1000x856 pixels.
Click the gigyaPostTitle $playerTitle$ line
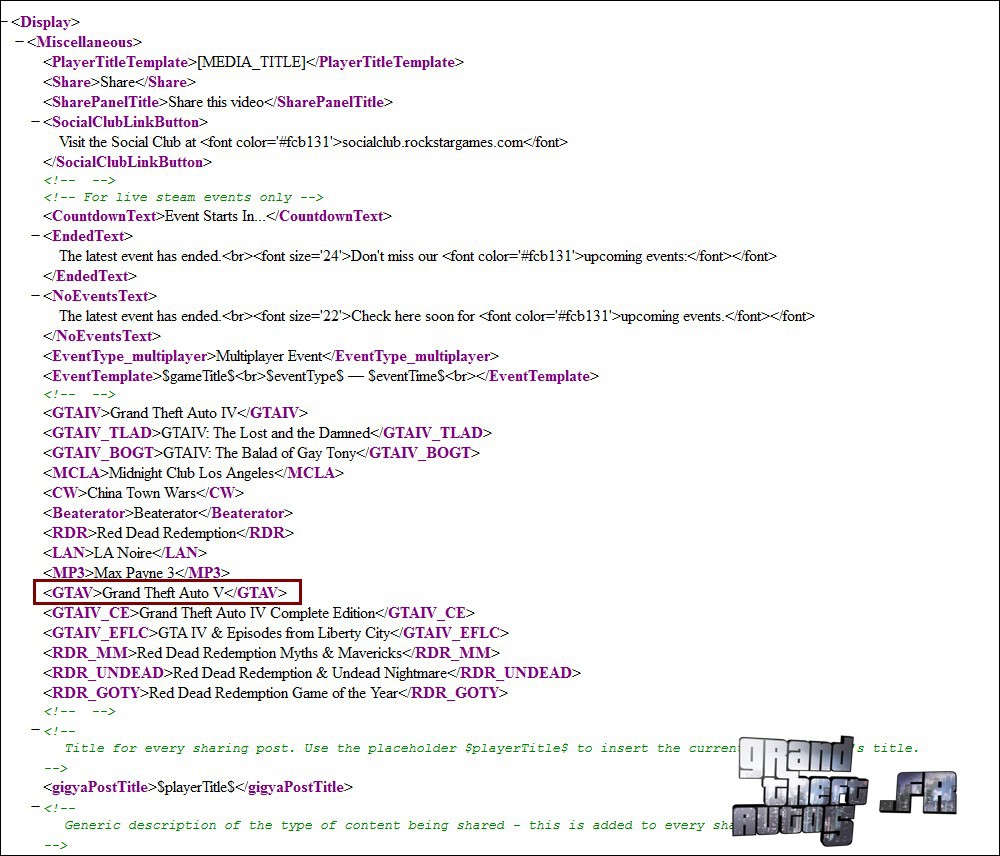coord(198,787)
